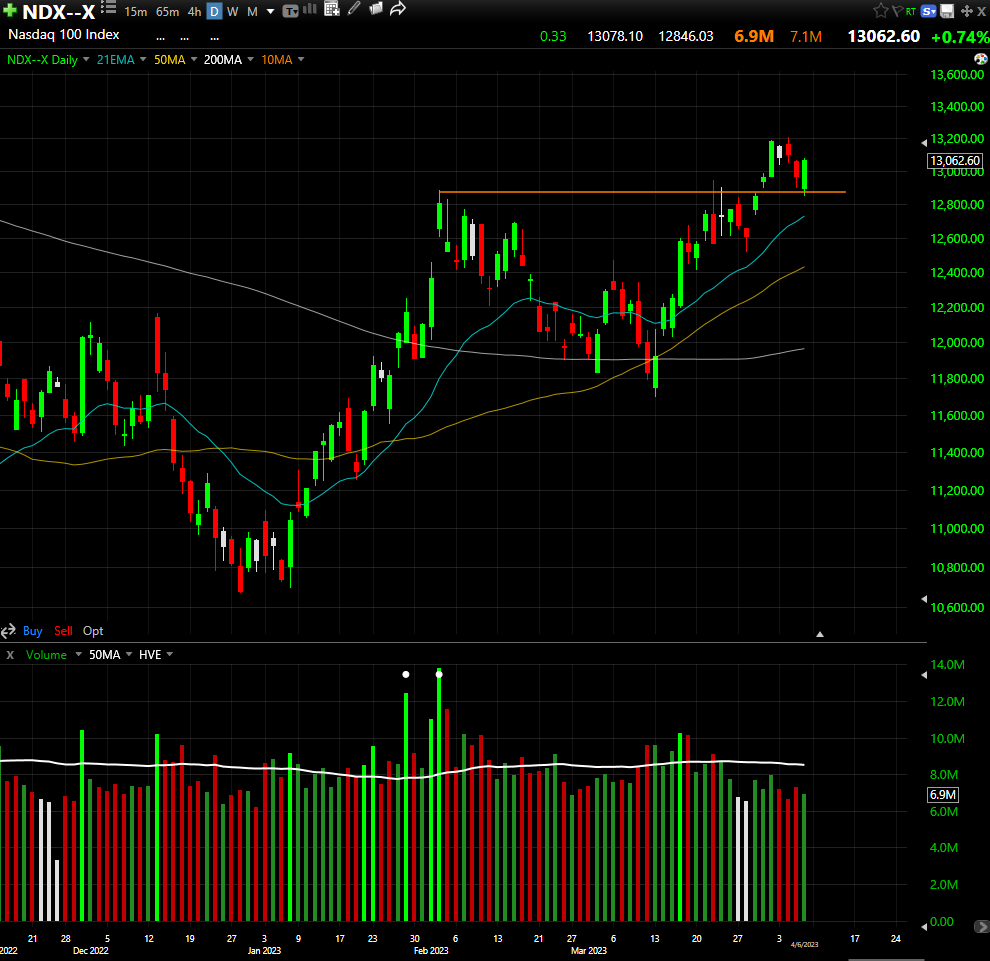Open the chart template T icon
The image size is (990, 961).
click(290, 11)
